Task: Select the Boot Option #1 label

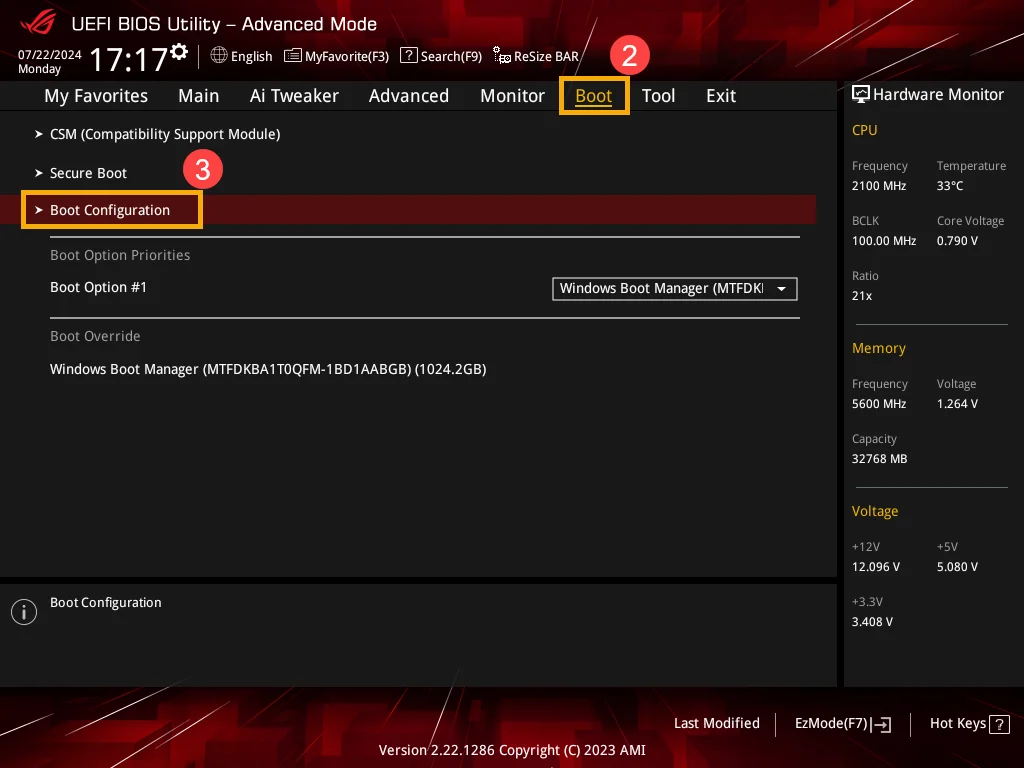Action: (98, 287)
